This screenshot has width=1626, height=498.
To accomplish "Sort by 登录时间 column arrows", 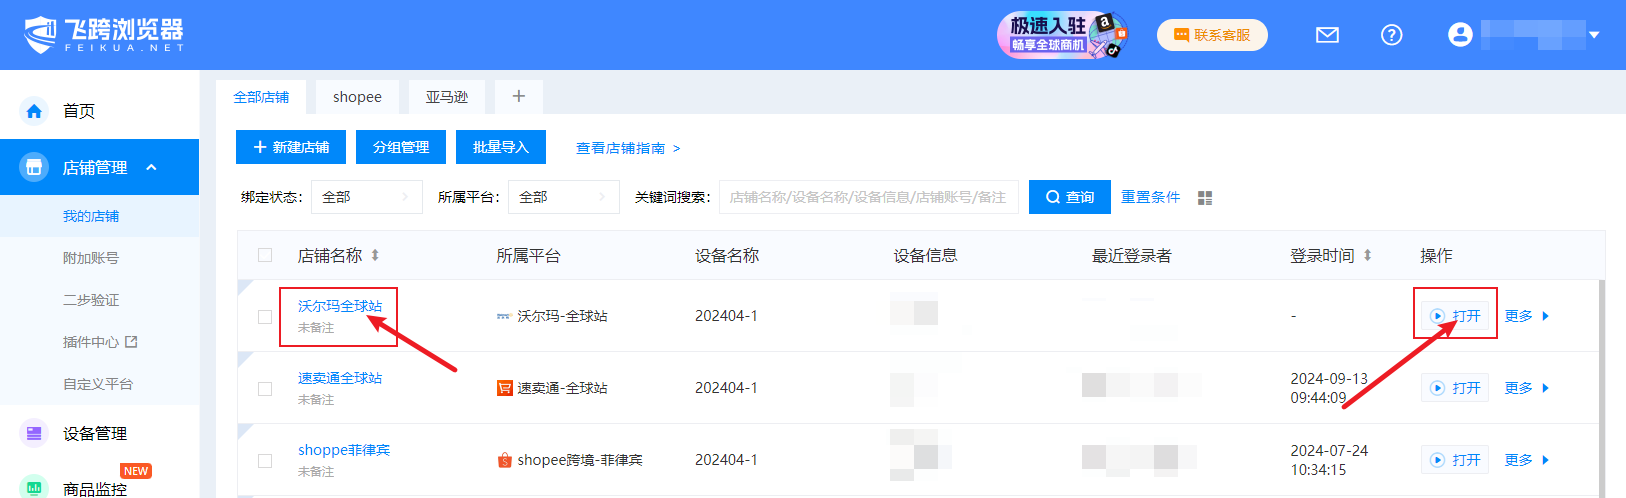I will pyautogui.click(x=1367, y=256).
